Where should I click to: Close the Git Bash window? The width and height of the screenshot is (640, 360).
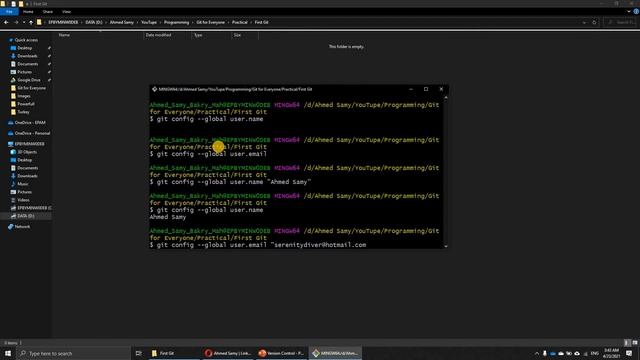[x=441, y=89]
